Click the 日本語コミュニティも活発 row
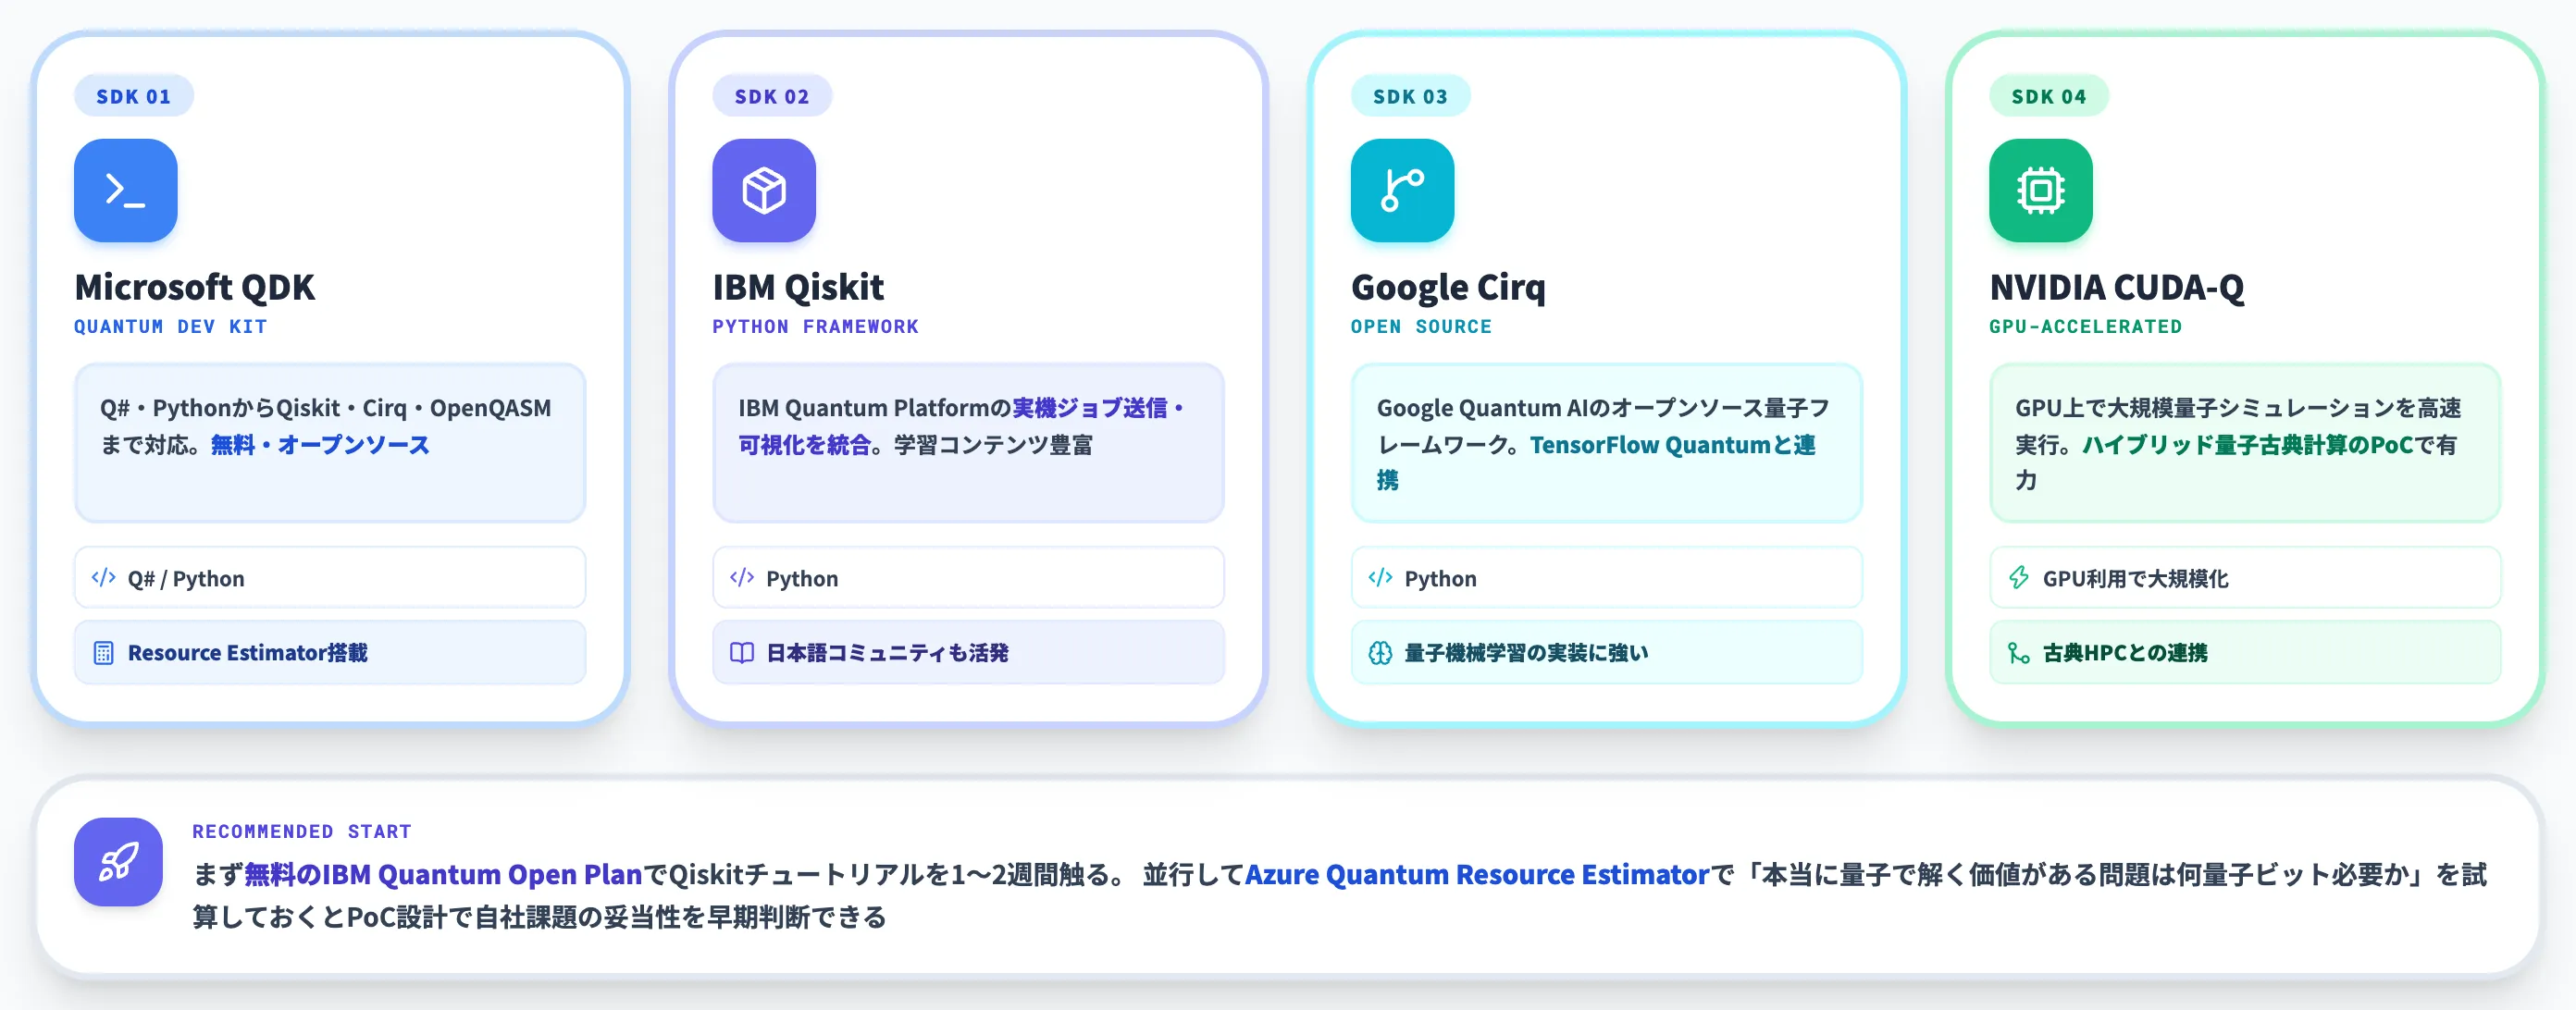2576x1010 pixels. 968,653
